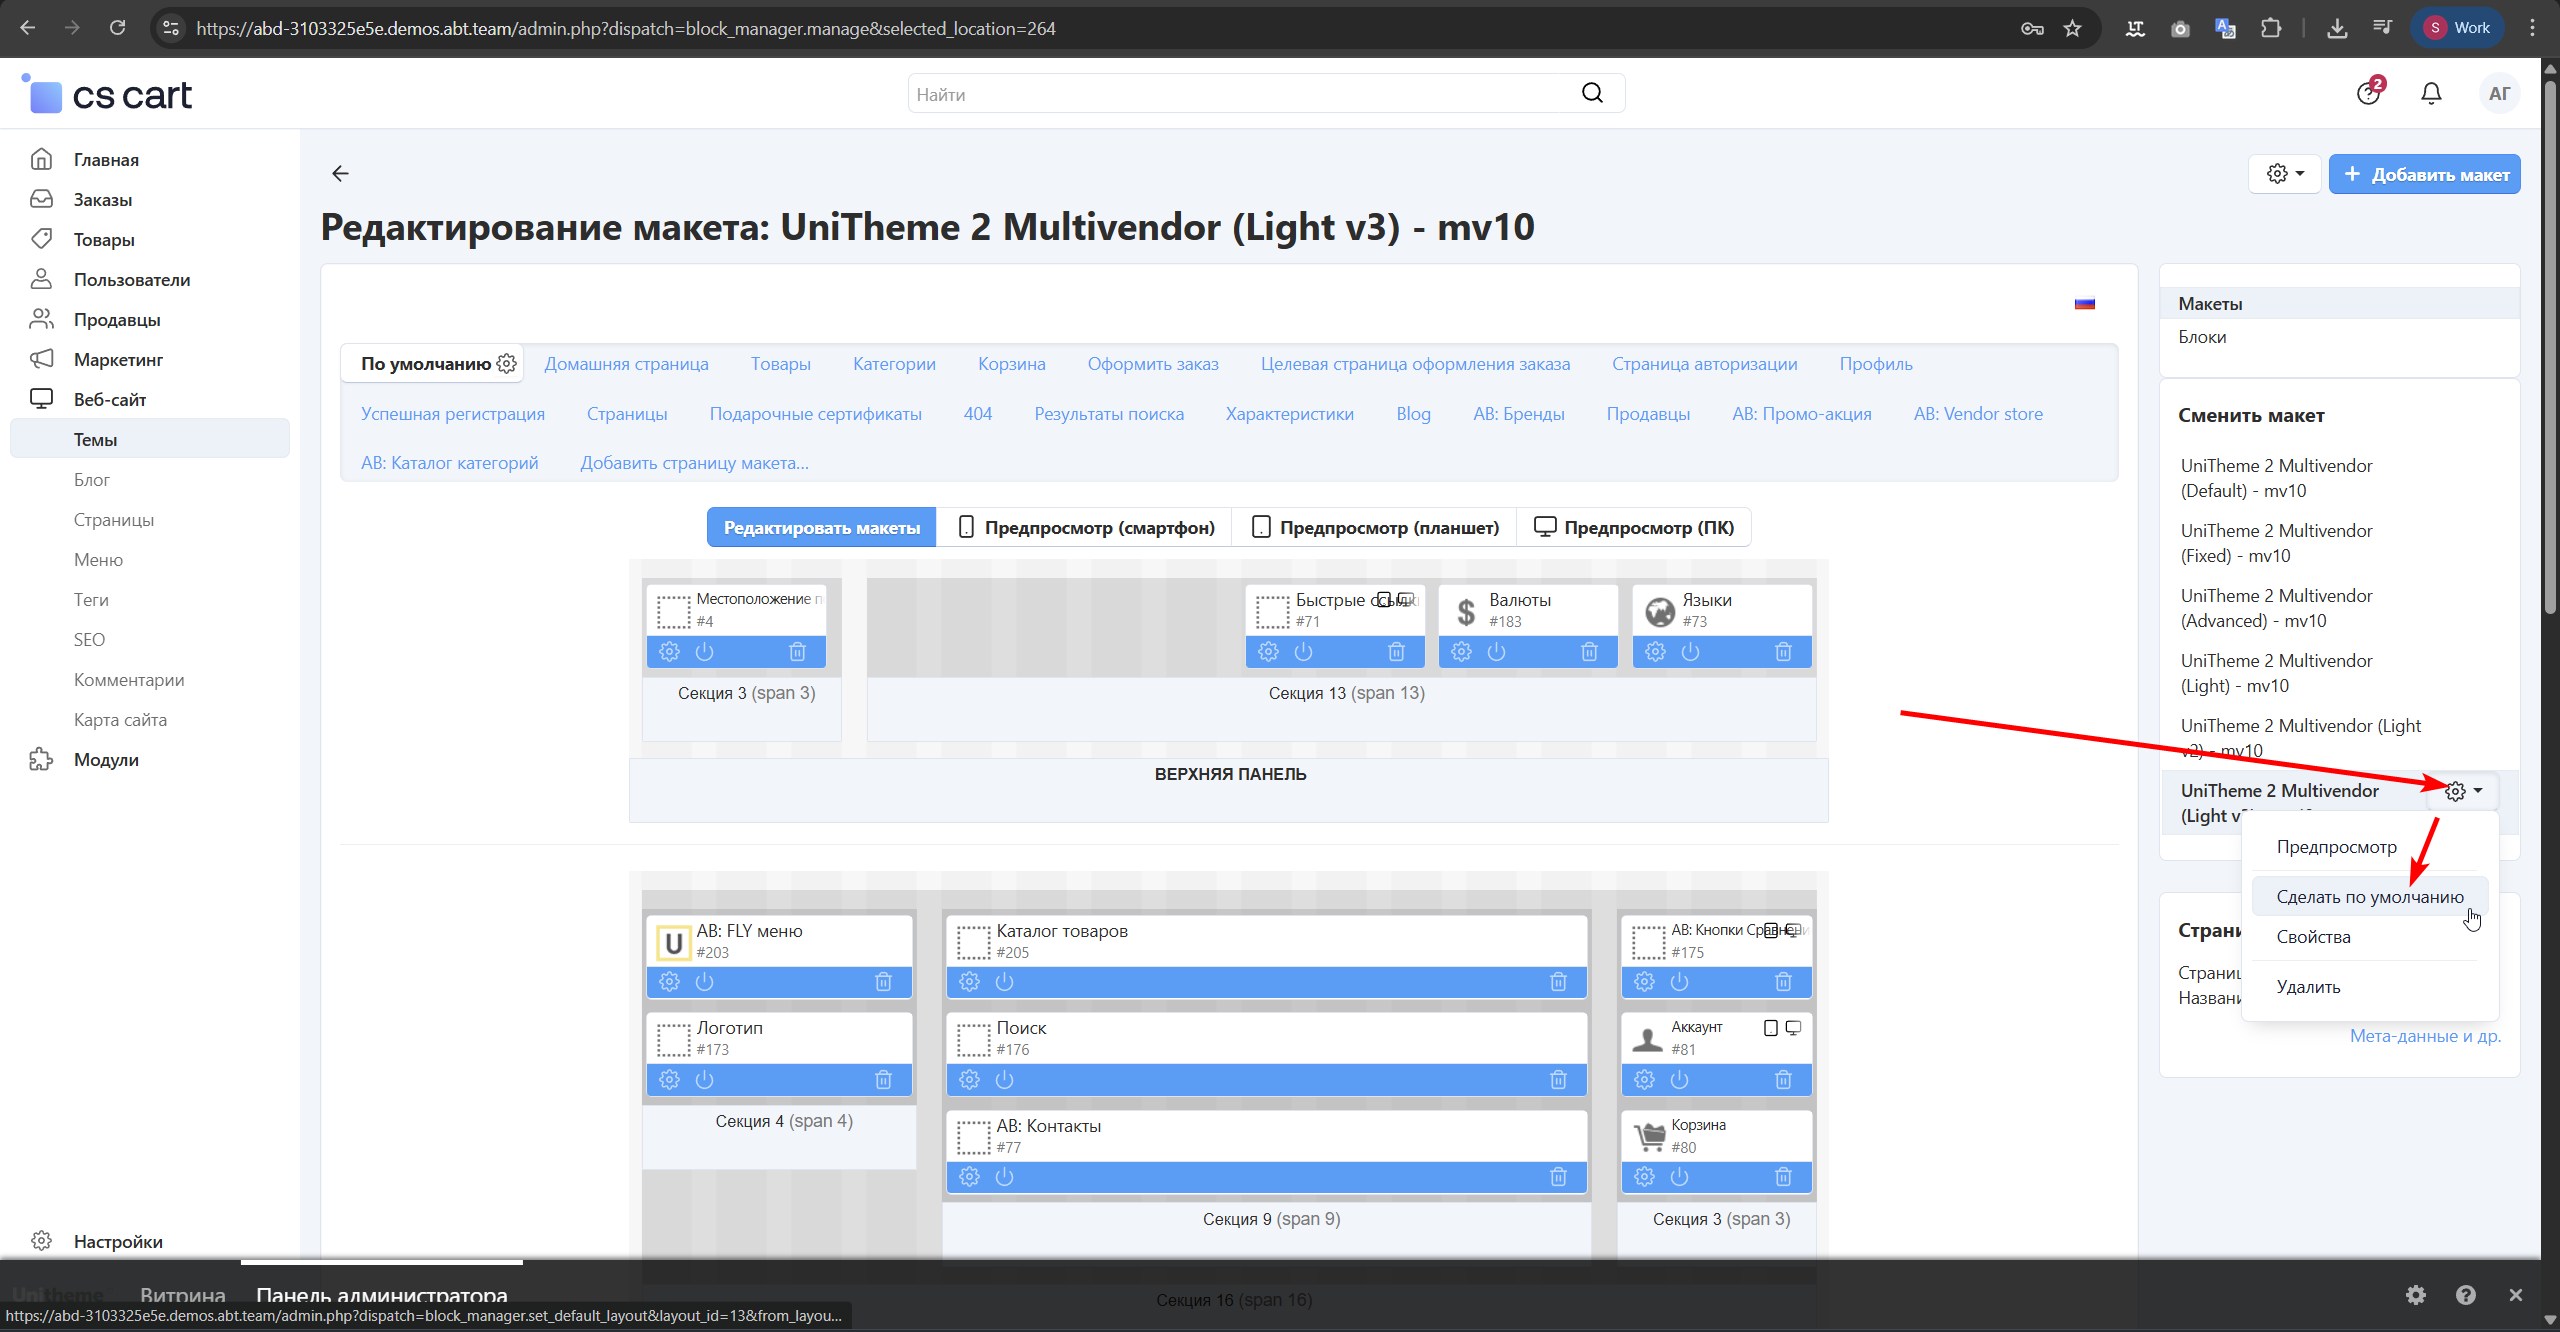The image size is (2560, 1332).
Task: Delete the Валюты block
Action: (1589, 652)
